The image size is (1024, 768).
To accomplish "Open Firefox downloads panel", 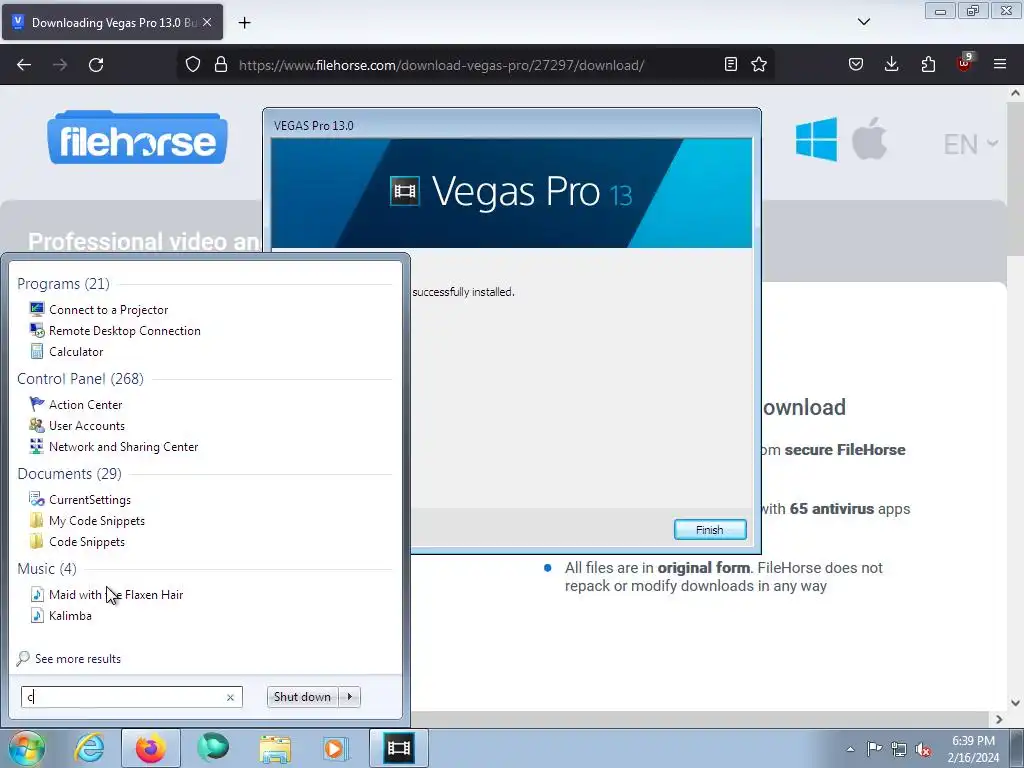I will point(891,64).
